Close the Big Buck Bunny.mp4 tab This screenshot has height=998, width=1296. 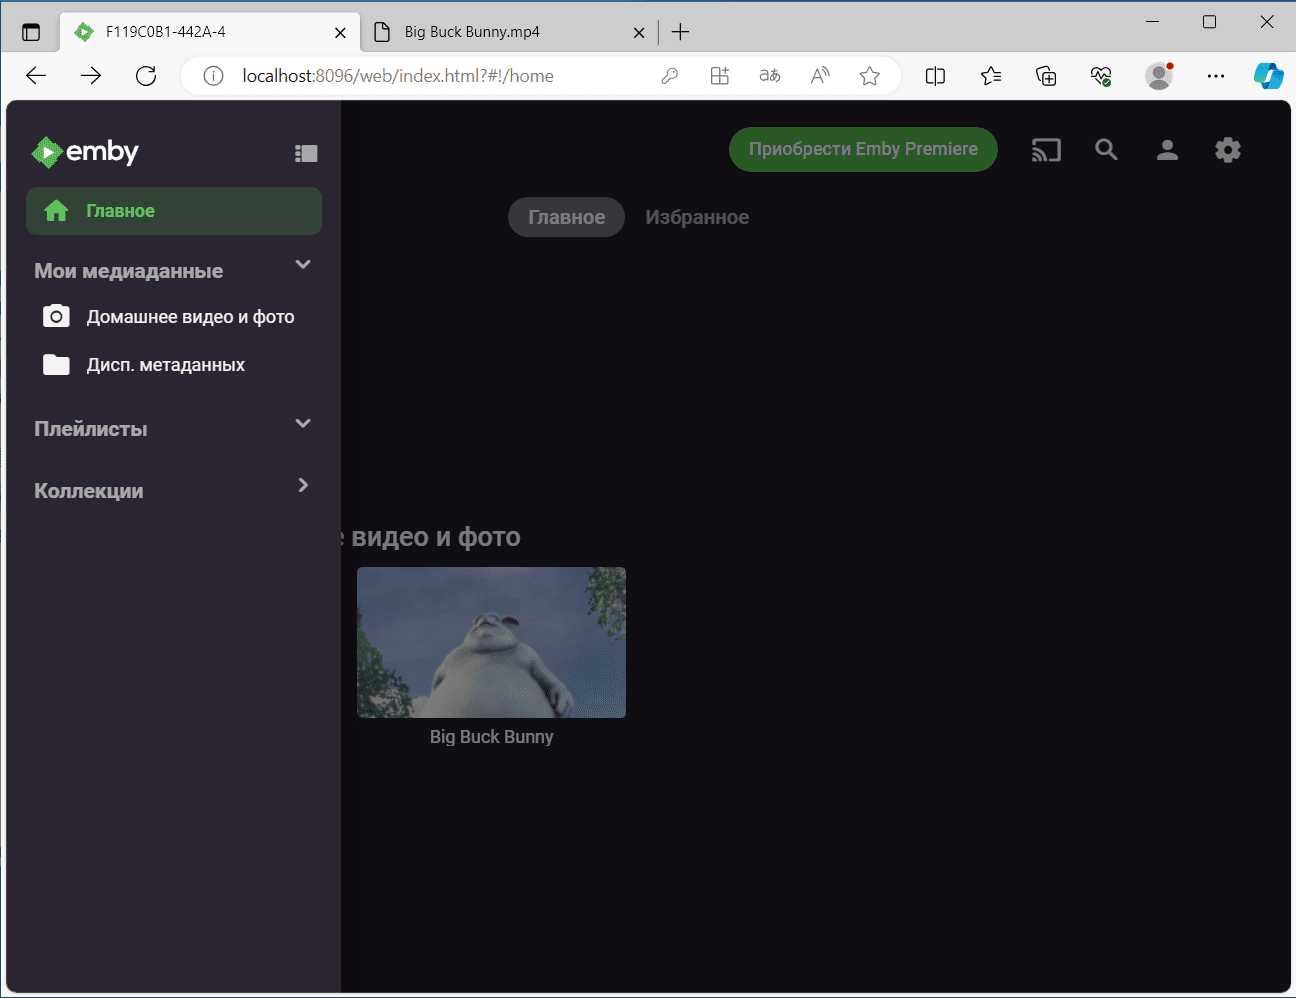tap(639, 32)
